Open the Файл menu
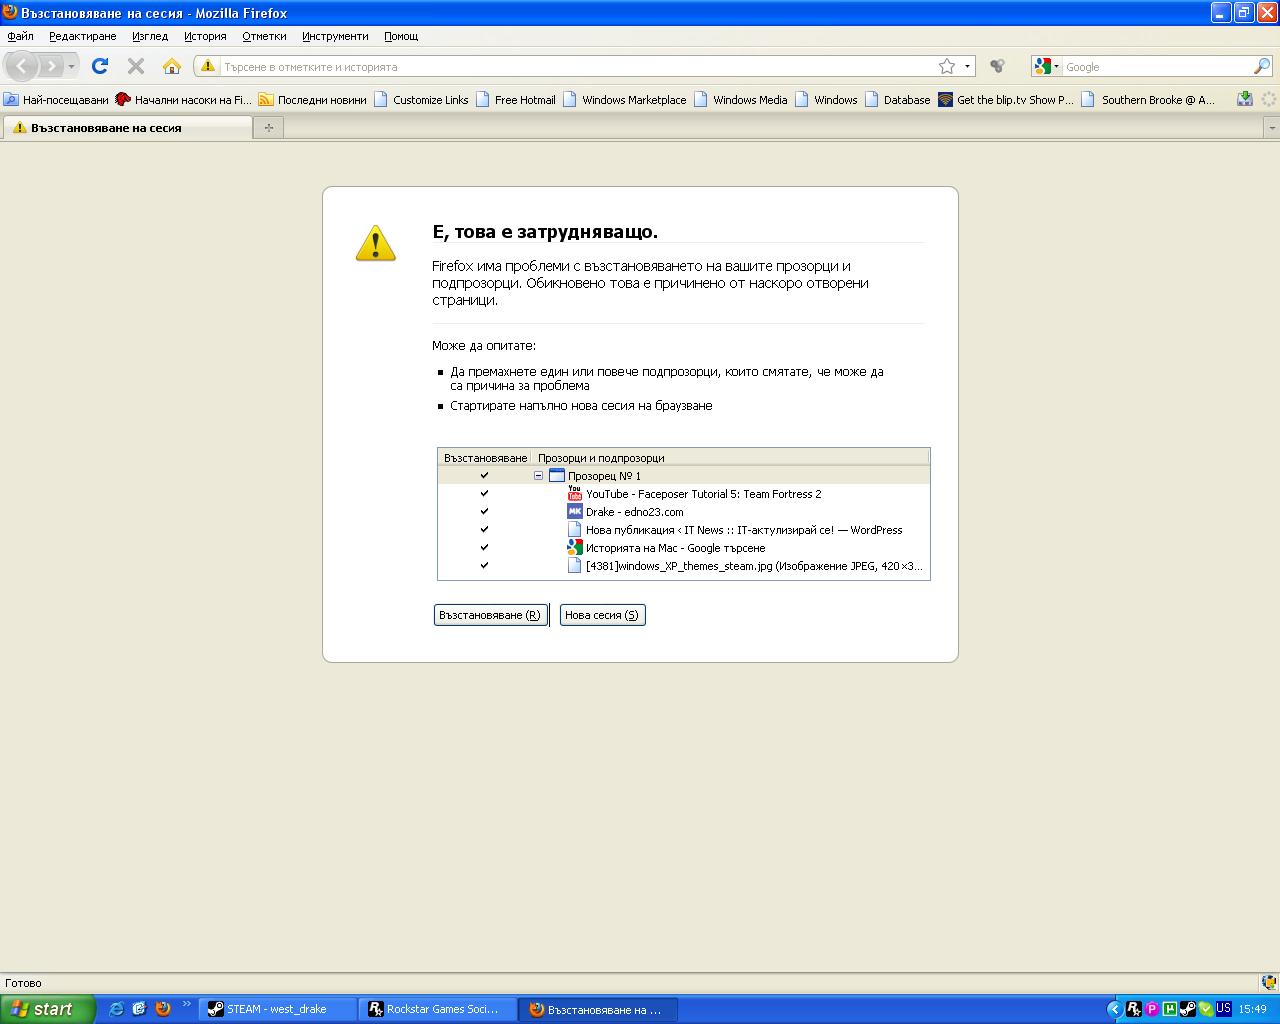Viewport: 1280px width, 1024px height. tap(20, 36)
